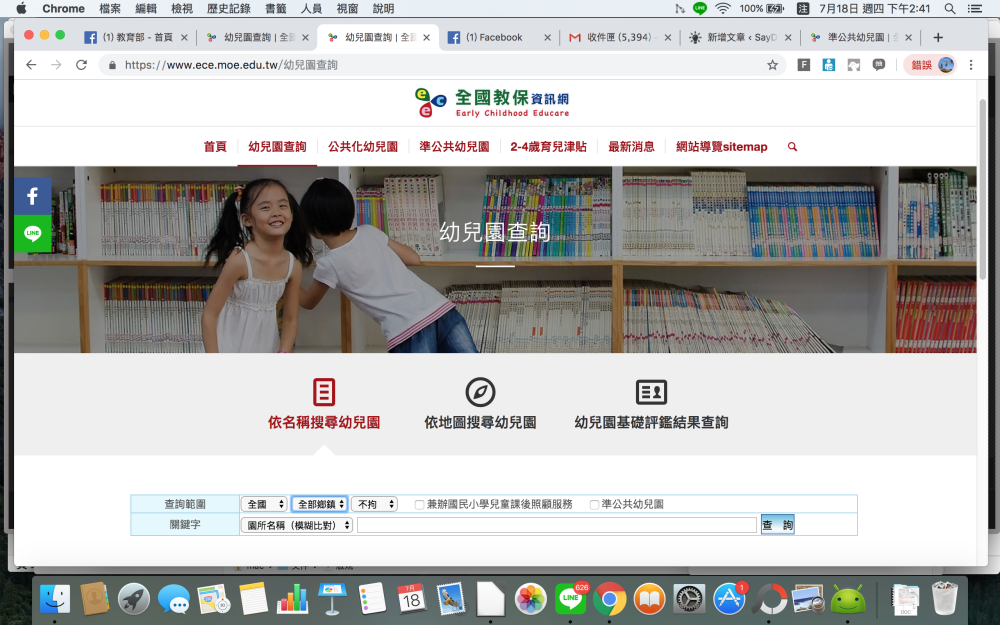Open the 編輯 menu

[146, 8]
